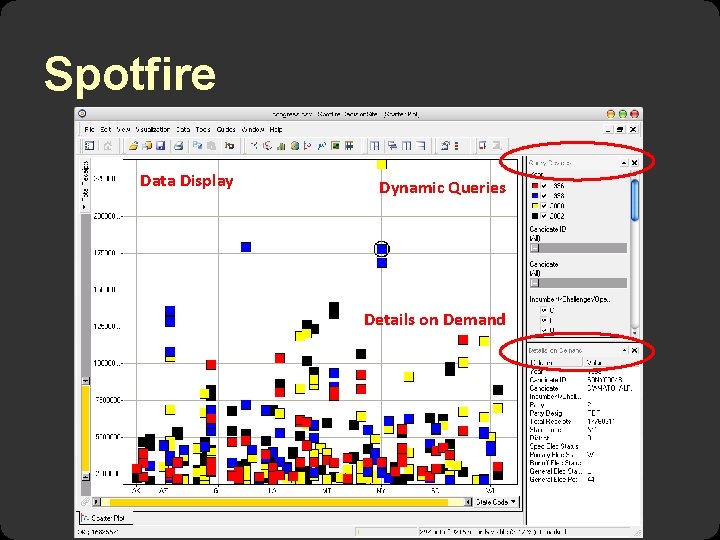Click the Candidate range slider bar
The image size is (720, 540).
click(578, 283)
